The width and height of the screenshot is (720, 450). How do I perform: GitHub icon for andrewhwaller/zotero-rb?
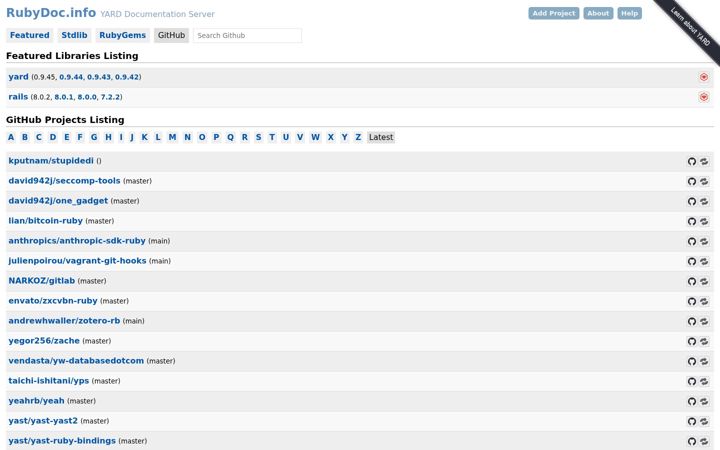692,321
